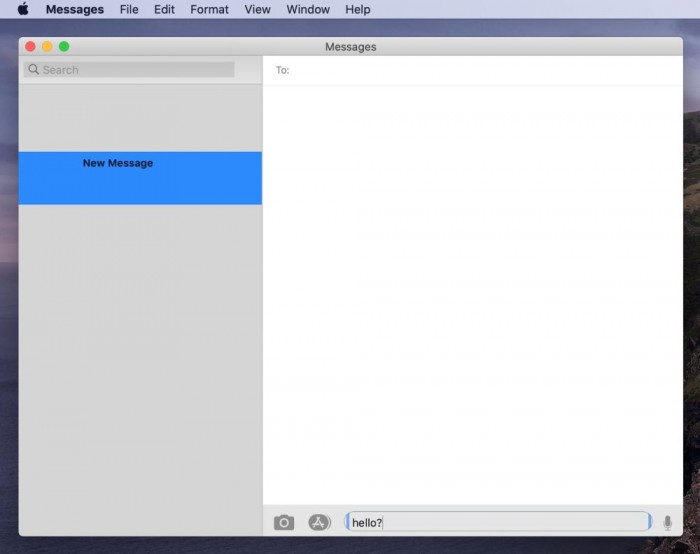Image resolution: width=700 pixels, height=554 pixels.
Task: Click the microphone dictation icon
Action: [x=667, y=523]
